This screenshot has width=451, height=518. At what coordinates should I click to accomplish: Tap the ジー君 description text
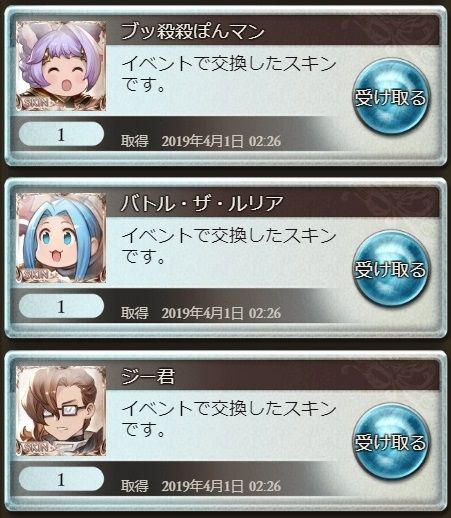click(229, 419)
